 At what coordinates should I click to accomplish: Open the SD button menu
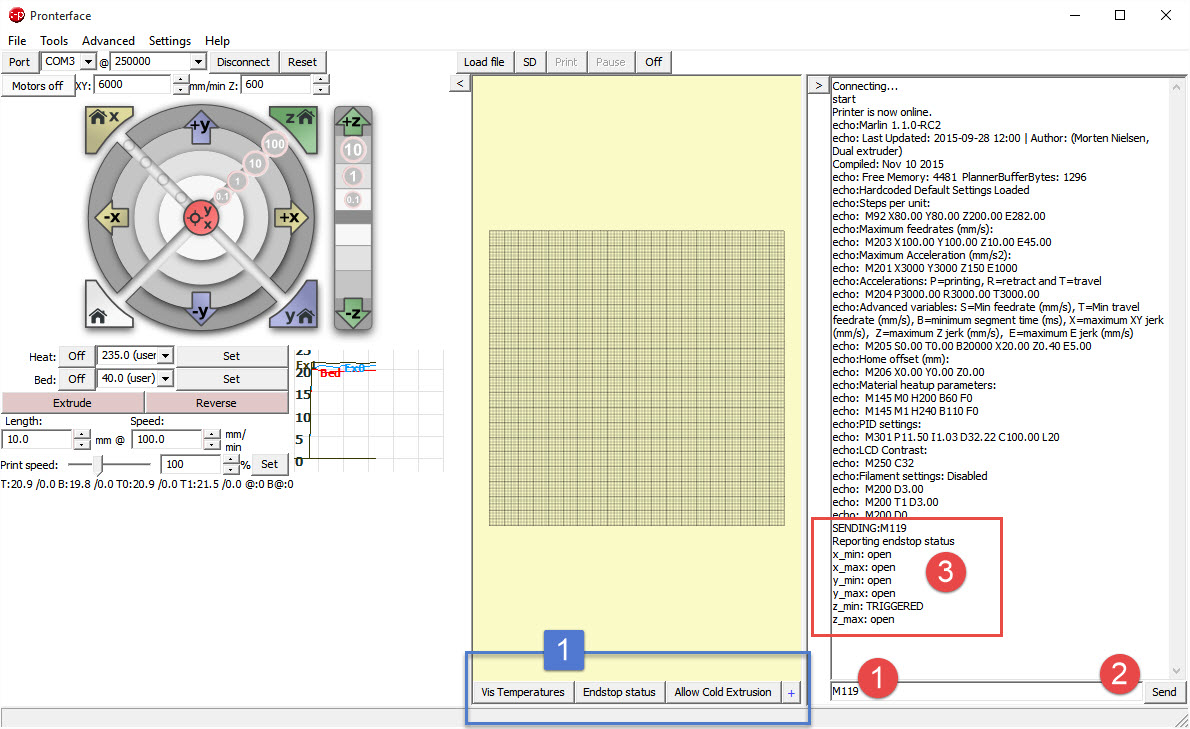click(530, 62)
